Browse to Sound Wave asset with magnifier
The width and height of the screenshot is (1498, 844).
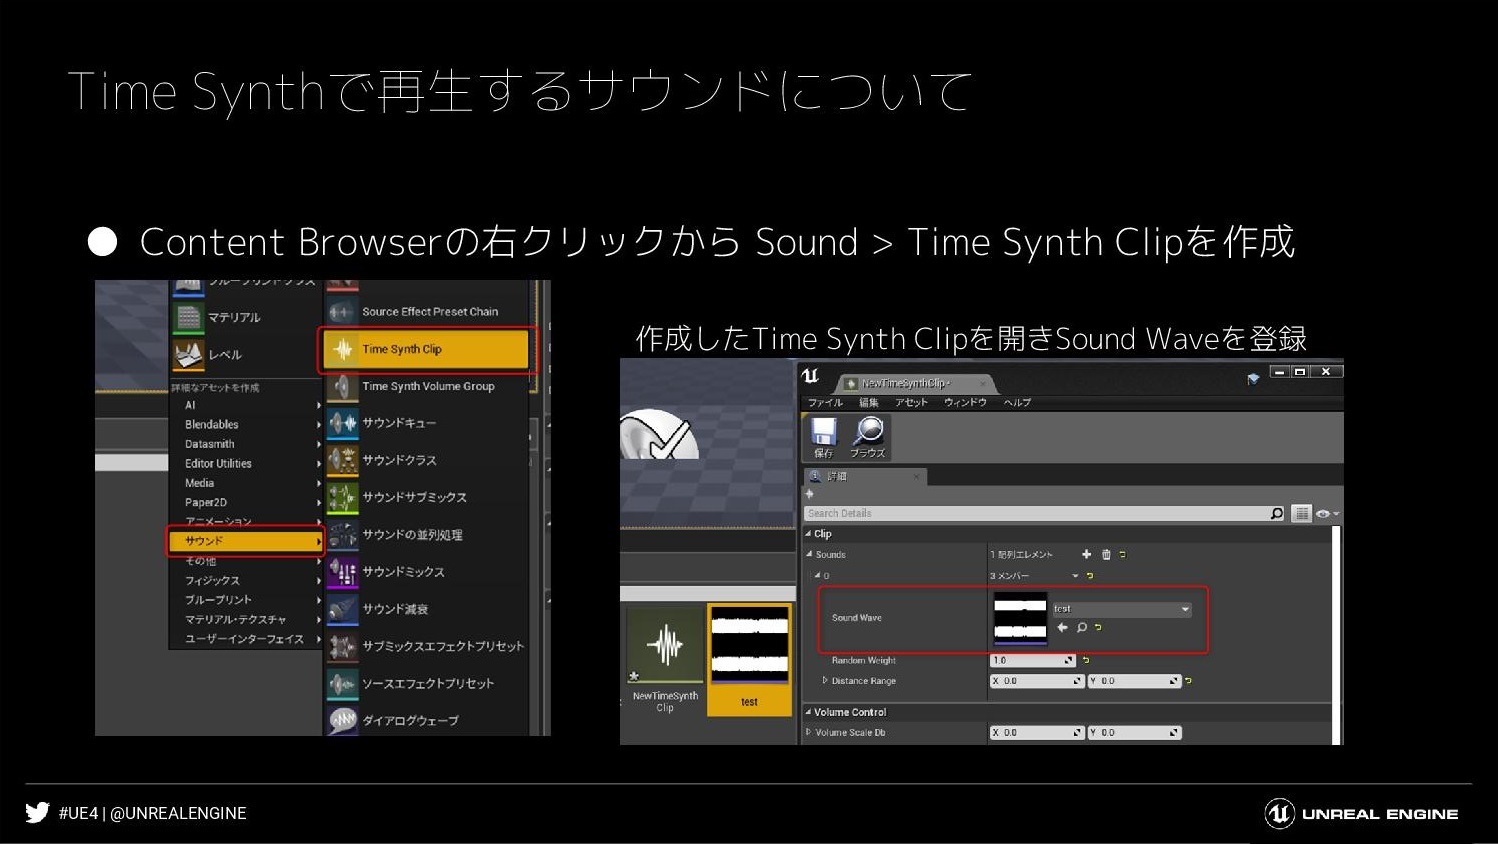point(1081,628)
